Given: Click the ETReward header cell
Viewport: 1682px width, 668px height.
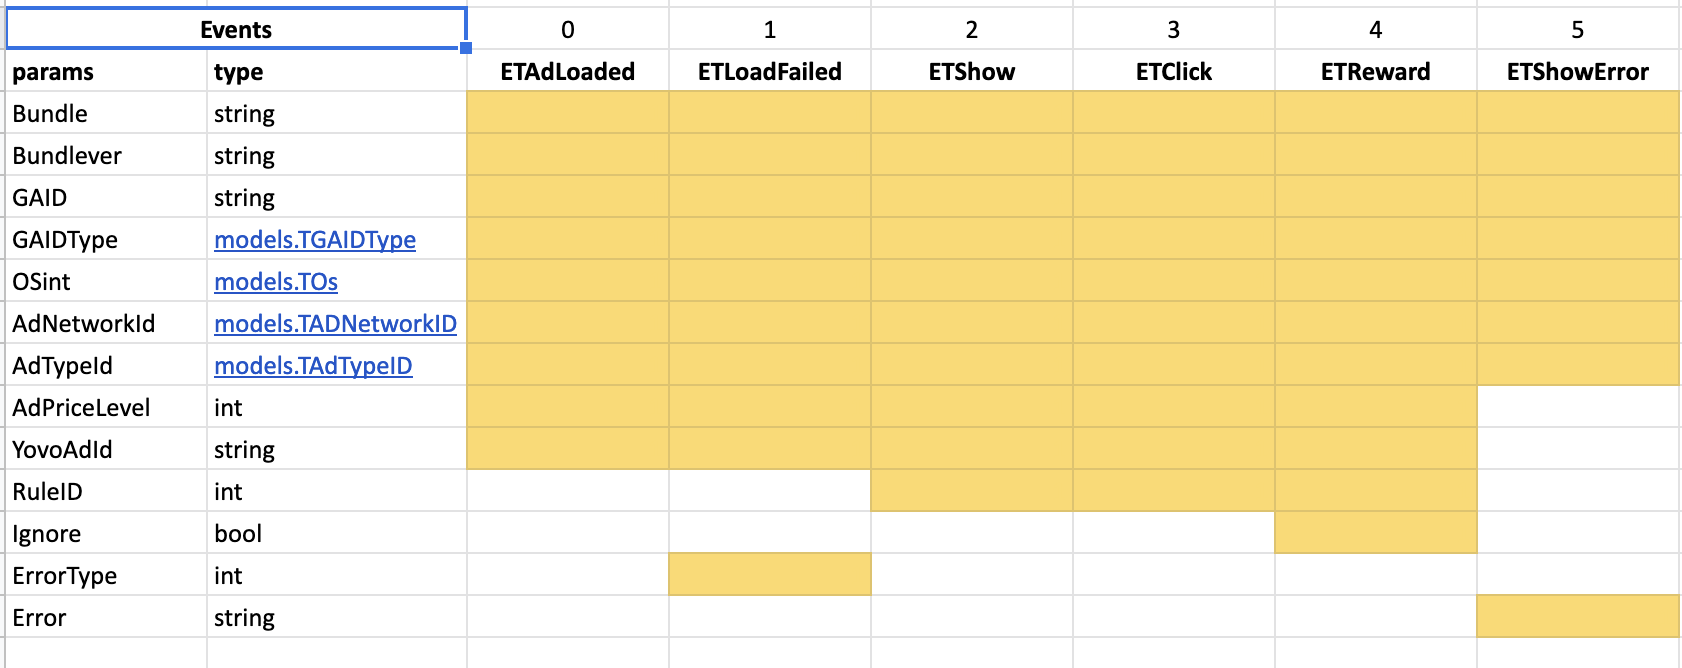Looking at the screenshot, I should [x=1376, y=72].
